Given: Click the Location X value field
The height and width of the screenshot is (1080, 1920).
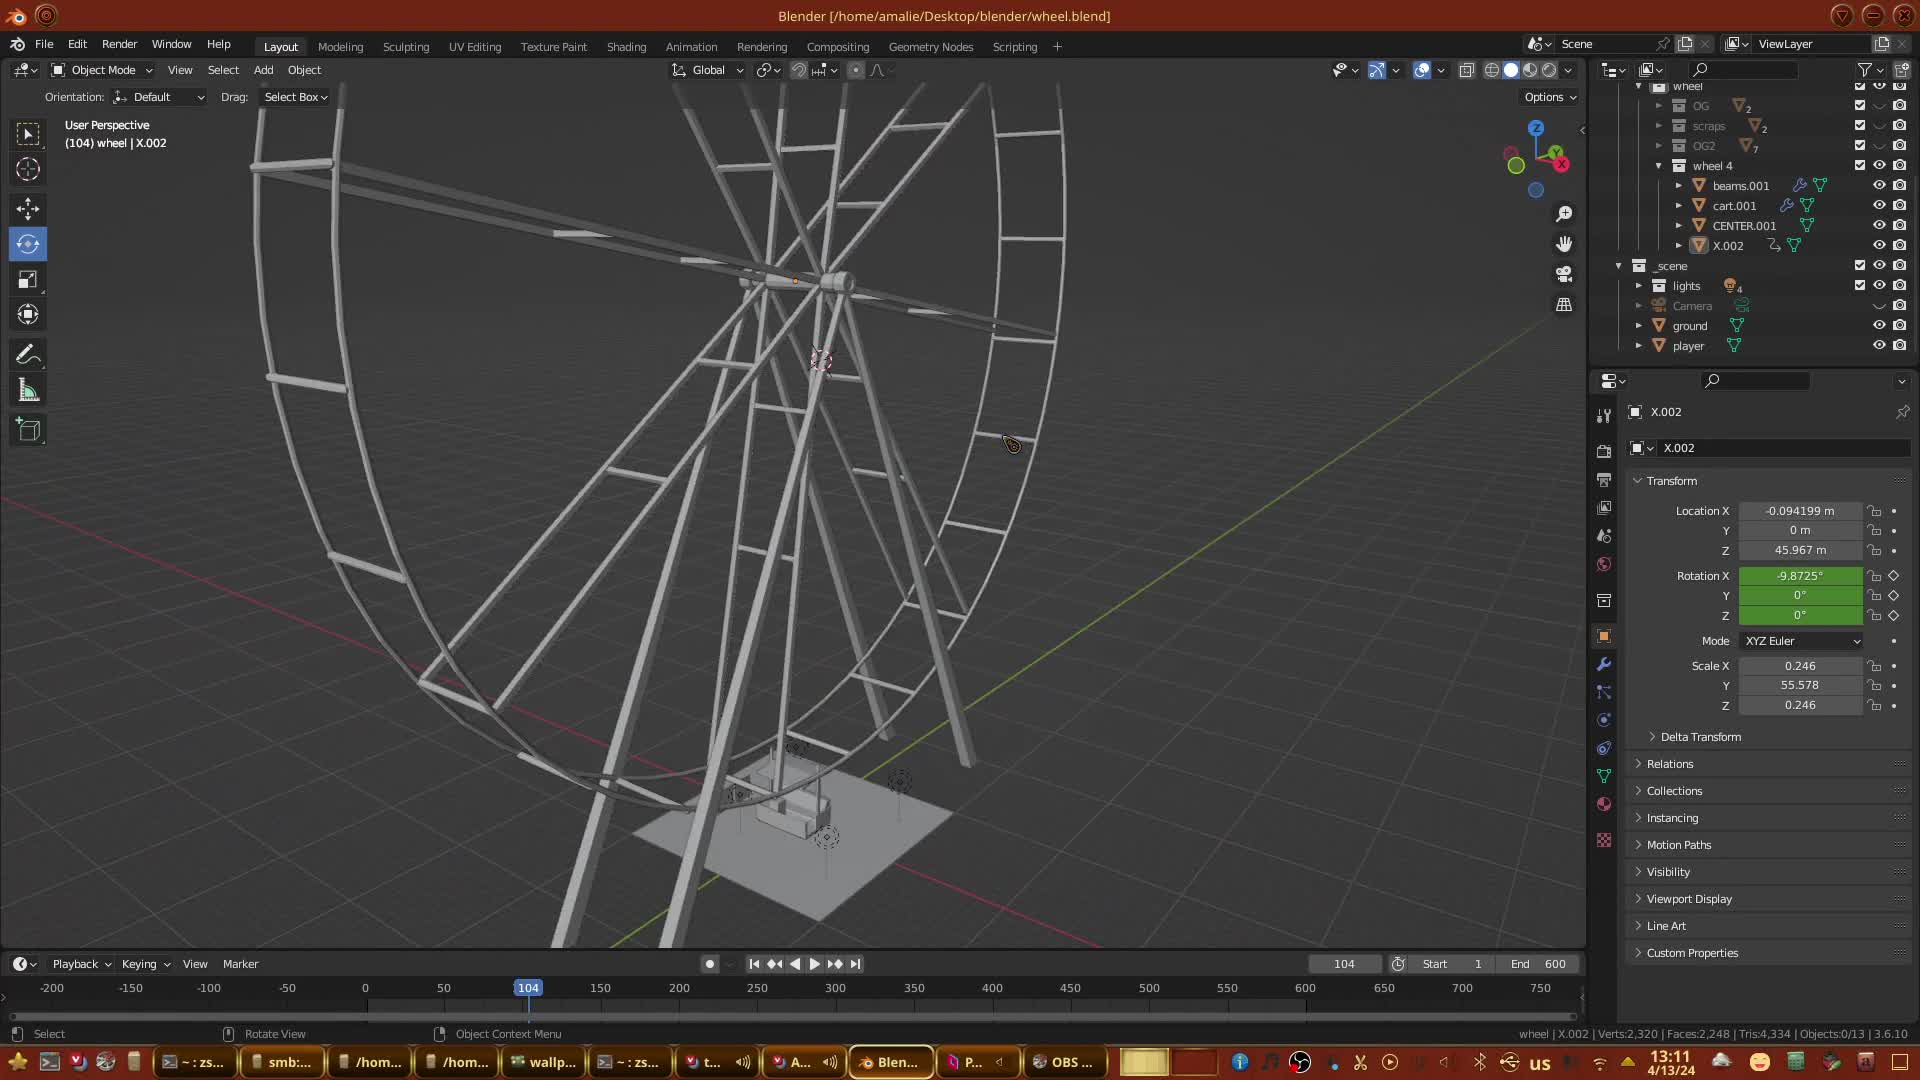Looking at the screenshot, I should click(x=1800, y=511).
